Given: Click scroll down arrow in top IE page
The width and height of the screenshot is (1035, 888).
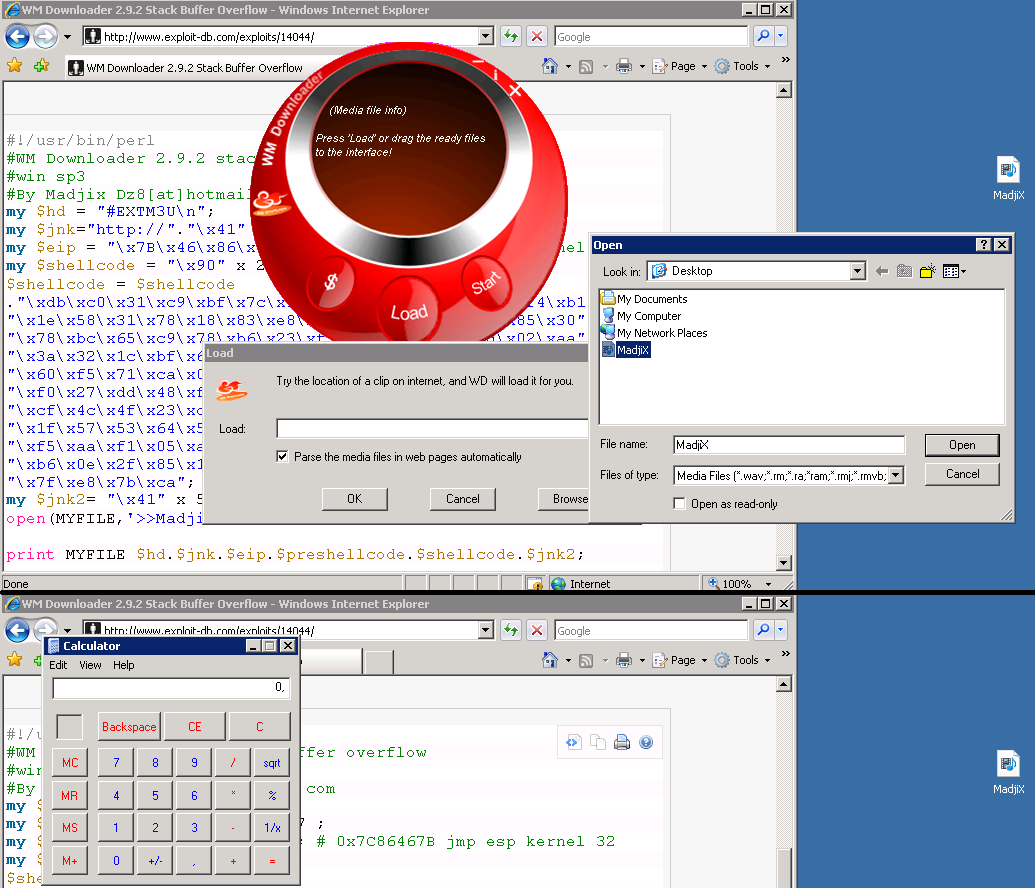Looking at the screenshot, I should [784, 563].
